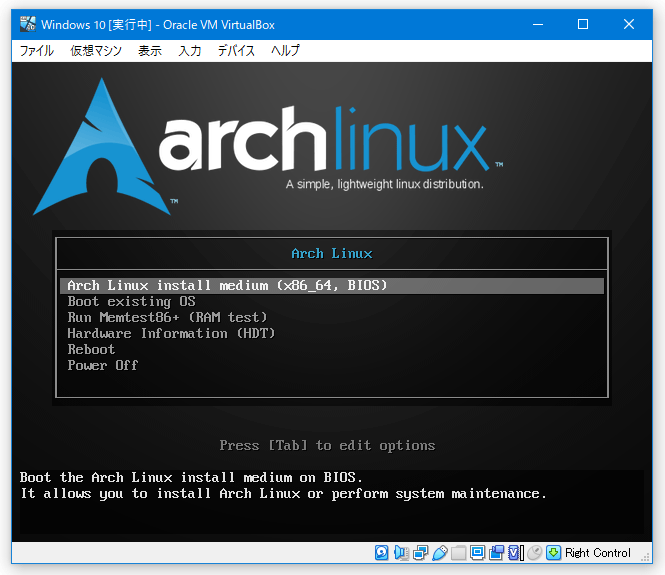
Task: Click the hard disk activity status icon
Action: click(381, 553)
